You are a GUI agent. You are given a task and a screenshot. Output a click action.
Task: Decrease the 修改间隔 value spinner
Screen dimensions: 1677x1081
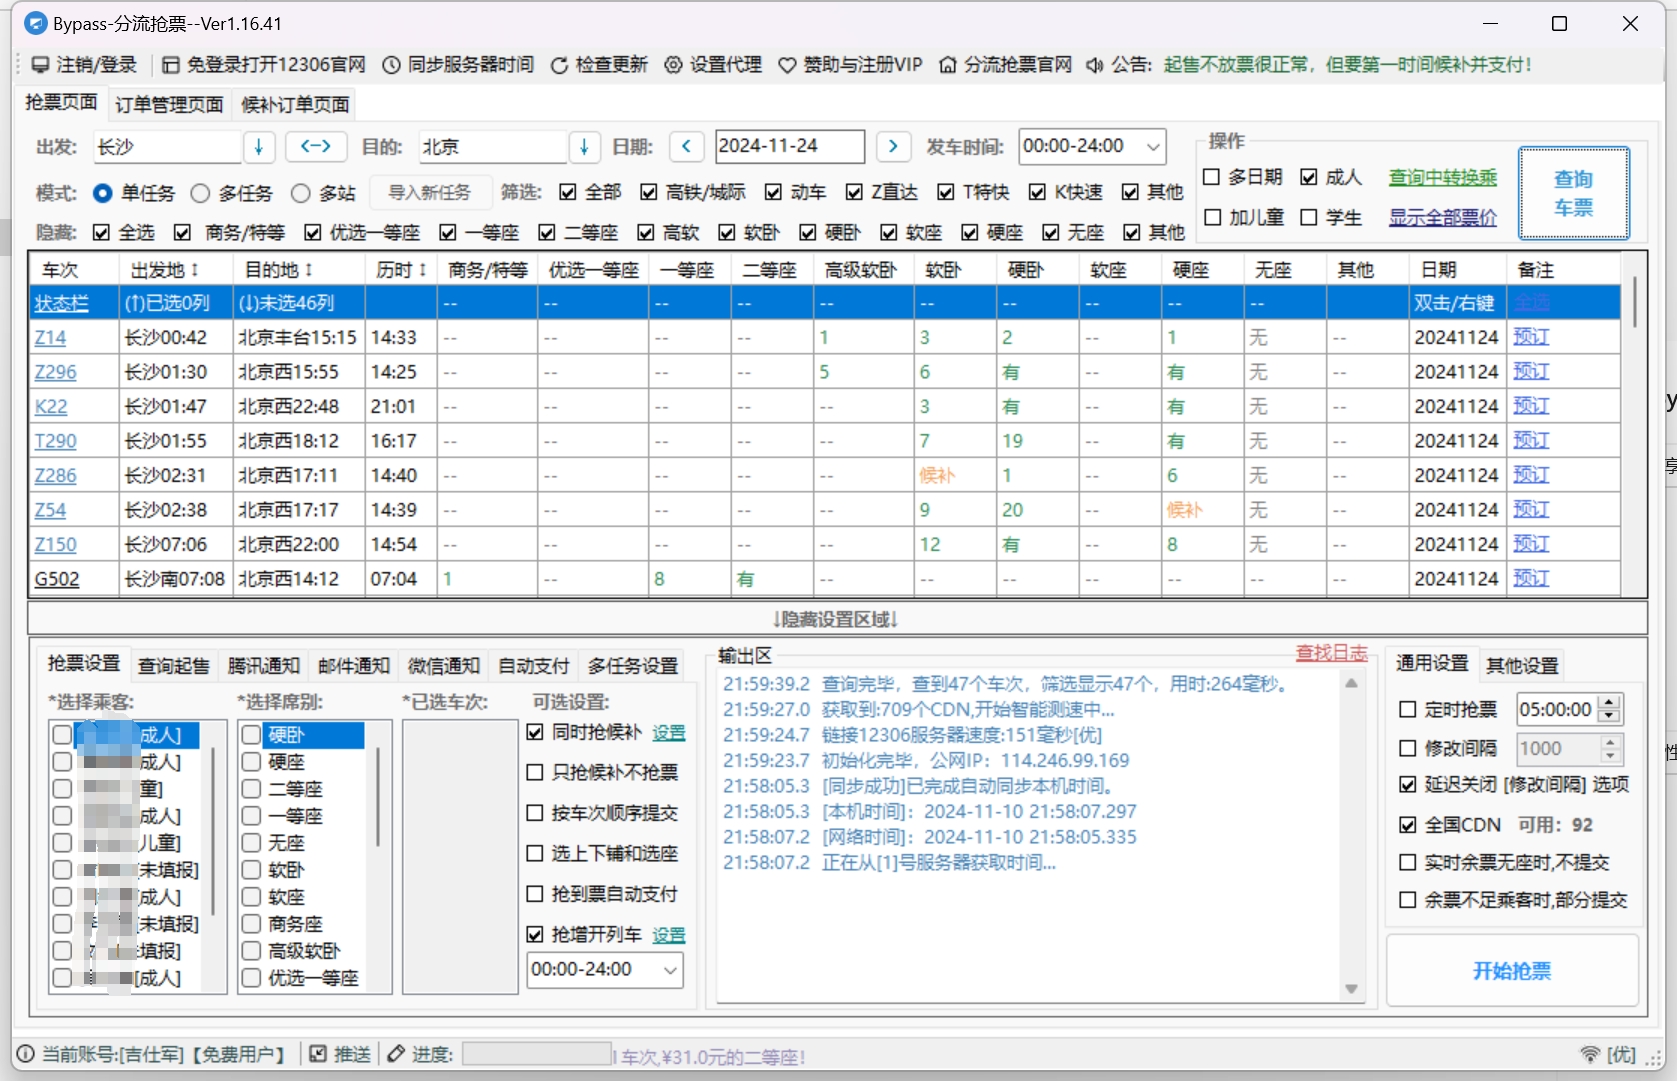tap(1609, 756)
